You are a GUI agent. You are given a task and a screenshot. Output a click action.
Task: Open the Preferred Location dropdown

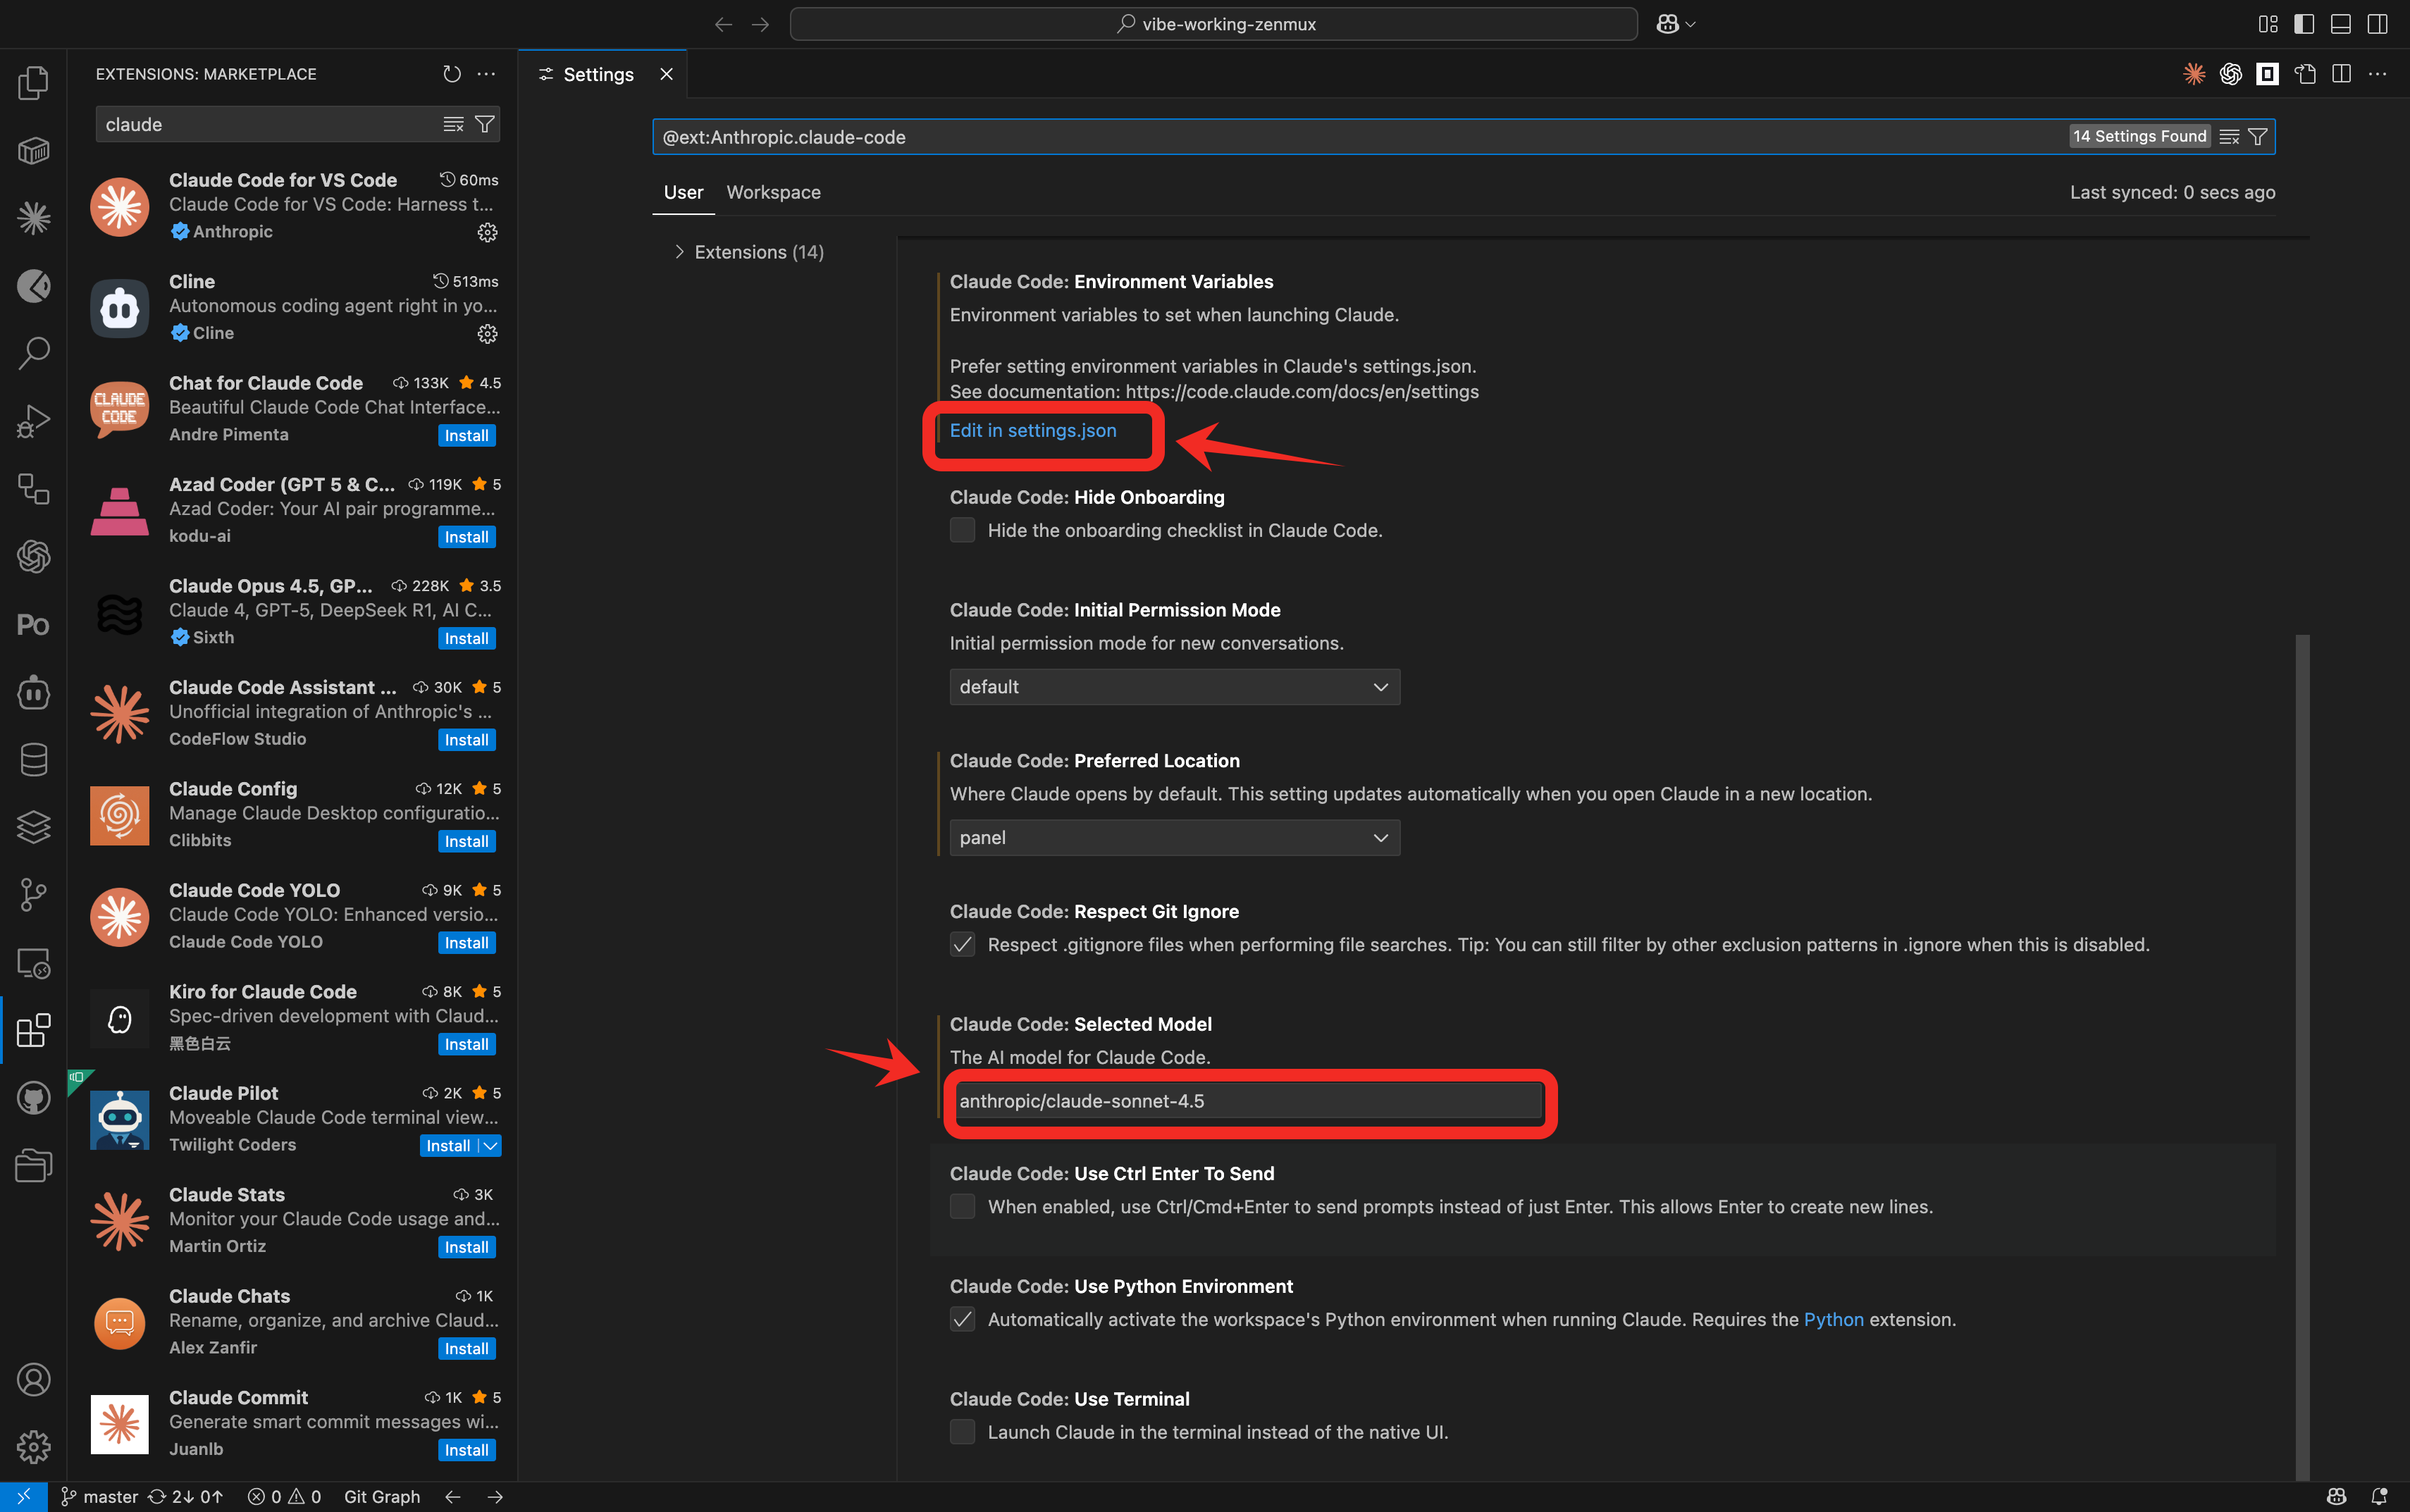point(1173,837)
